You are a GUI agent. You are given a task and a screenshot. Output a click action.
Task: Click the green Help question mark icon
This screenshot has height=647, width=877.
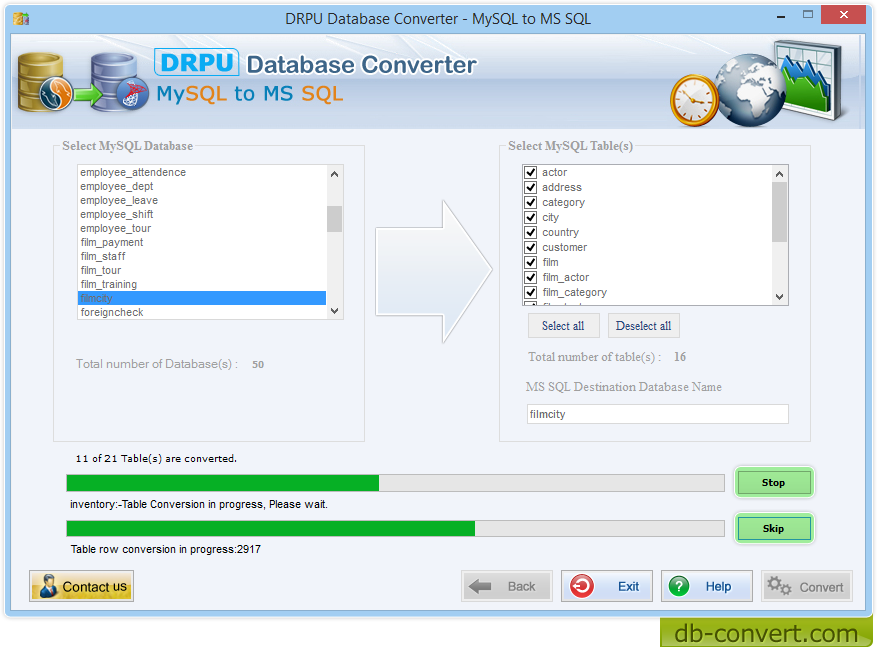coord(679,586)
